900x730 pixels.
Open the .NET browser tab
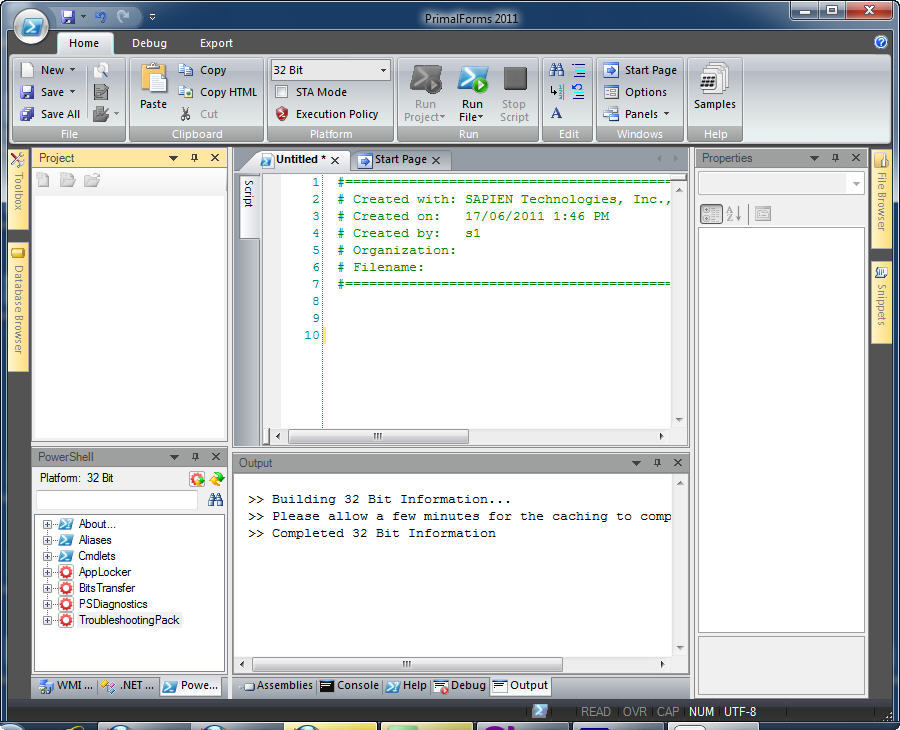tap(127, 686)
